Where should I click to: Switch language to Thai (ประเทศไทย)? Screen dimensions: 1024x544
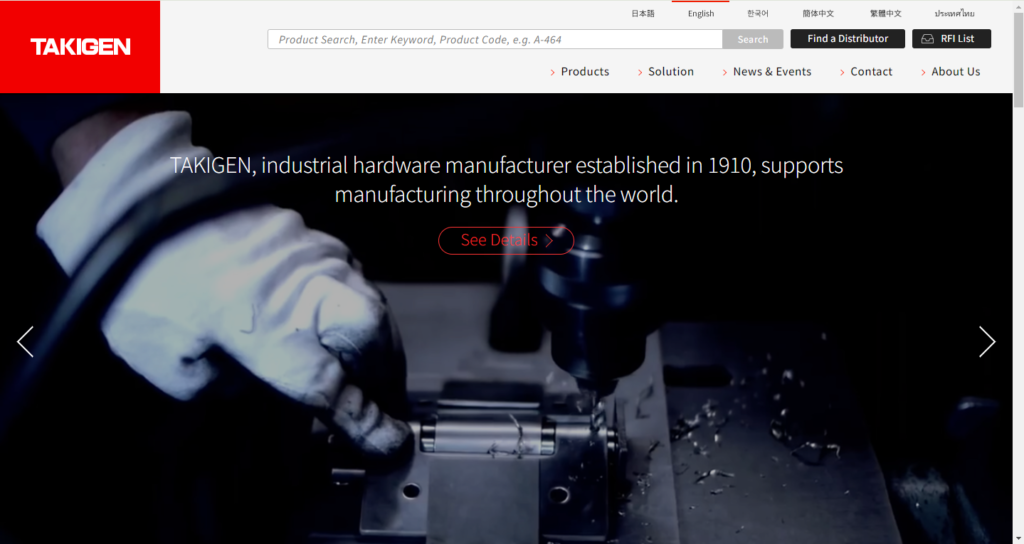tap(954, 14)
